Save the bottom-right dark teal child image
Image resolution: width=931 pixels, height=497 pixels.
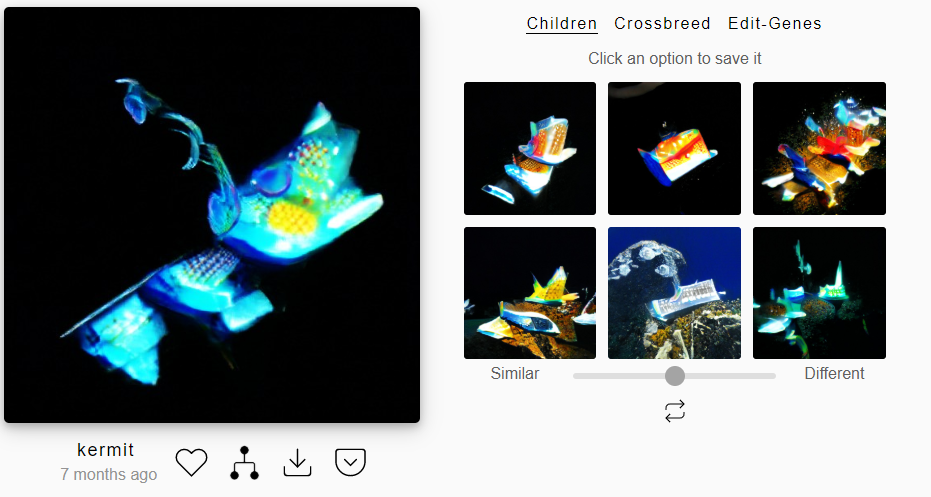tap(819, 293)
